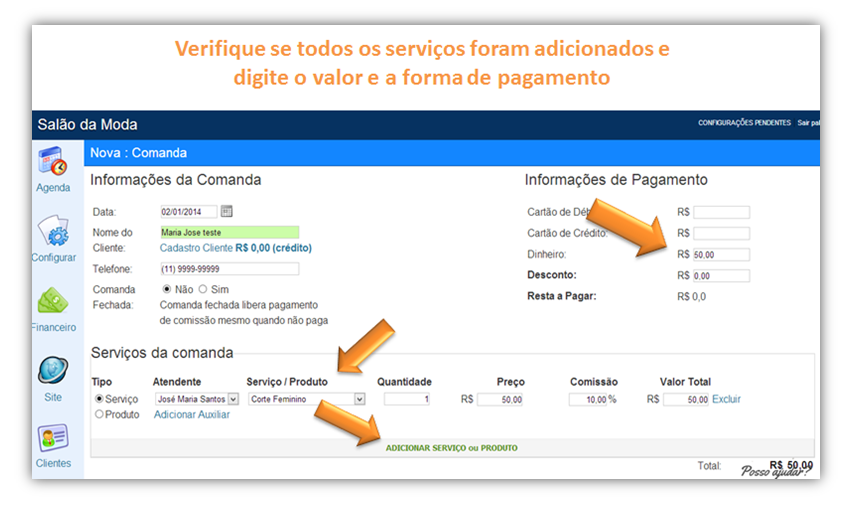Click the Cartão de Crédito amount field

[x=721, y=233]
